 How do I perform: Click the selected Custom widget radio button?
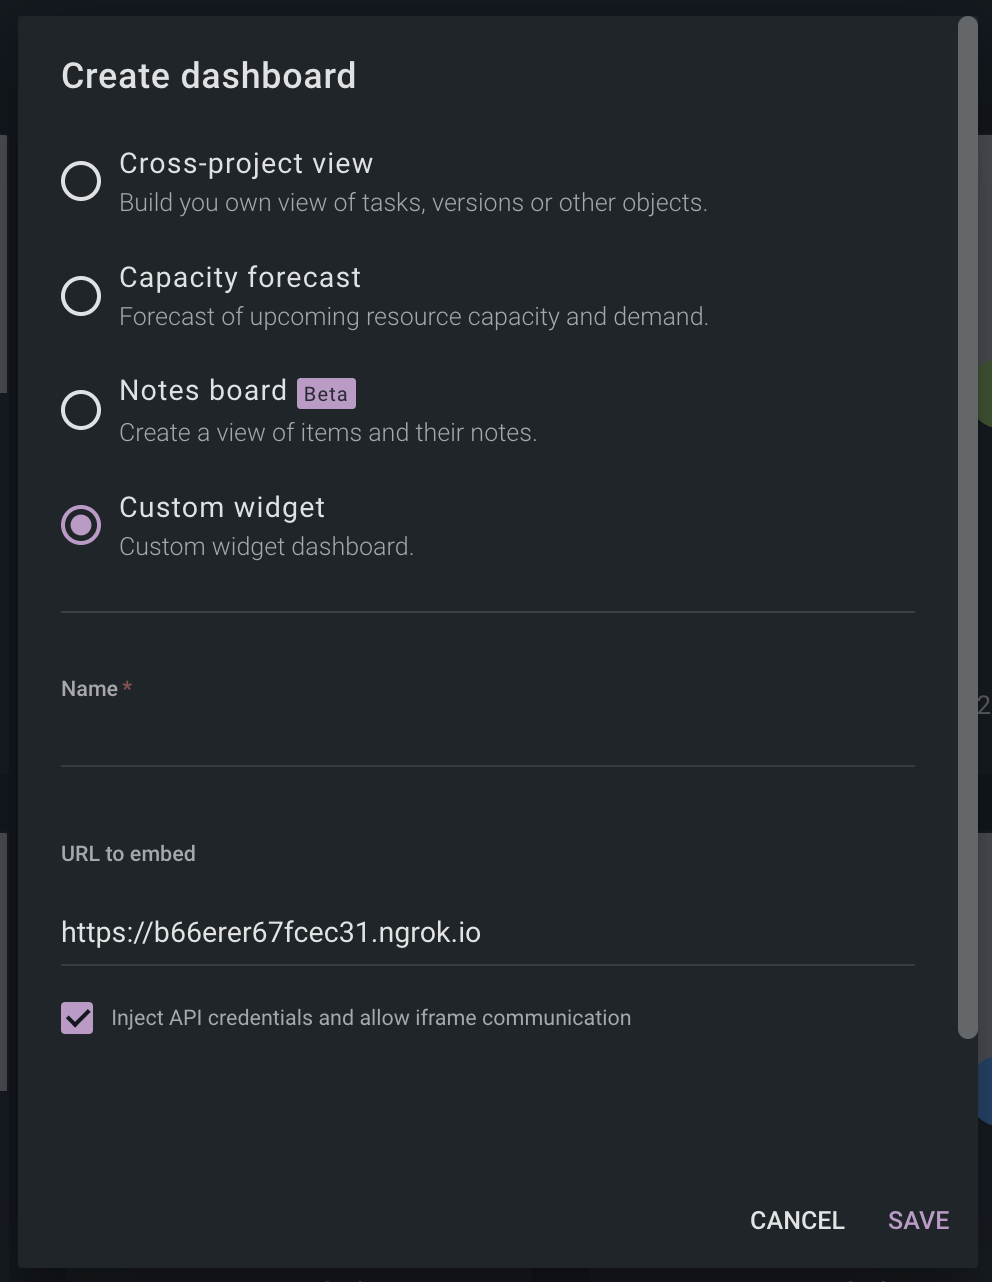[x=81, y=525]
